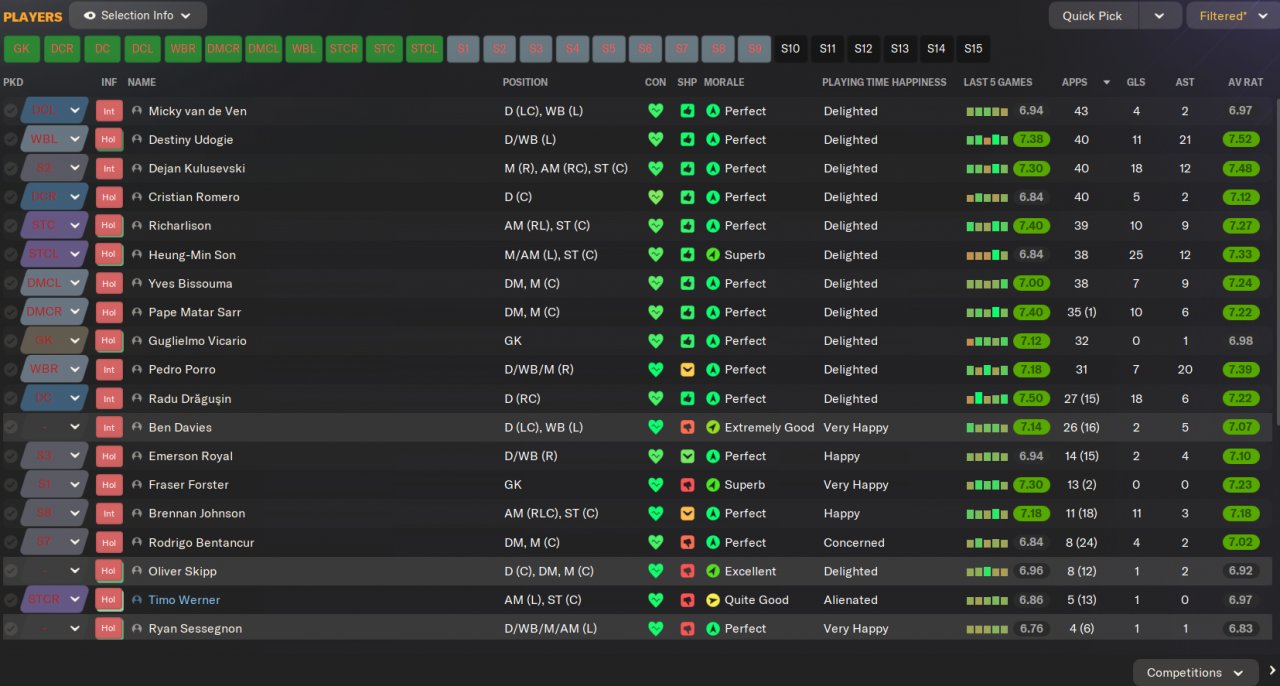Toggle the picked checkmark for Destiny Udogie
Viewport: 1280px width, 686px height.
pos(10,140)
